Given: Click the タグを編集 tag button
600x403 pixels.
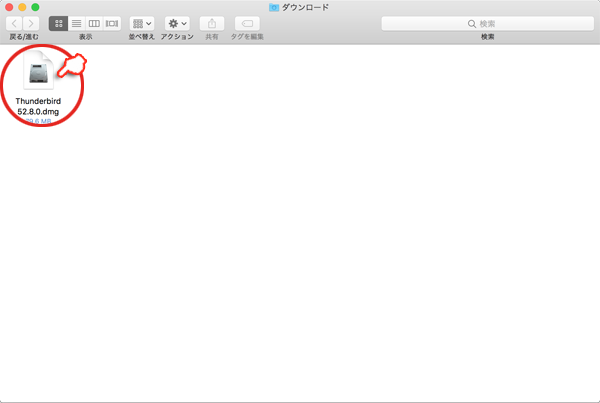Looking at the screenshot, I should click(247, 23).
